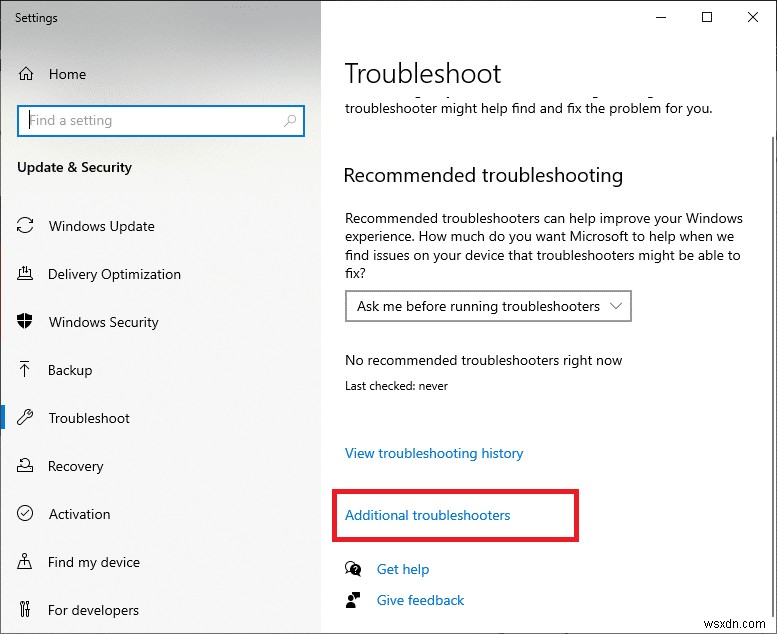The image size is (777, 634).
Task: Open Additional troubleshooters link
Action: [428, 515]
